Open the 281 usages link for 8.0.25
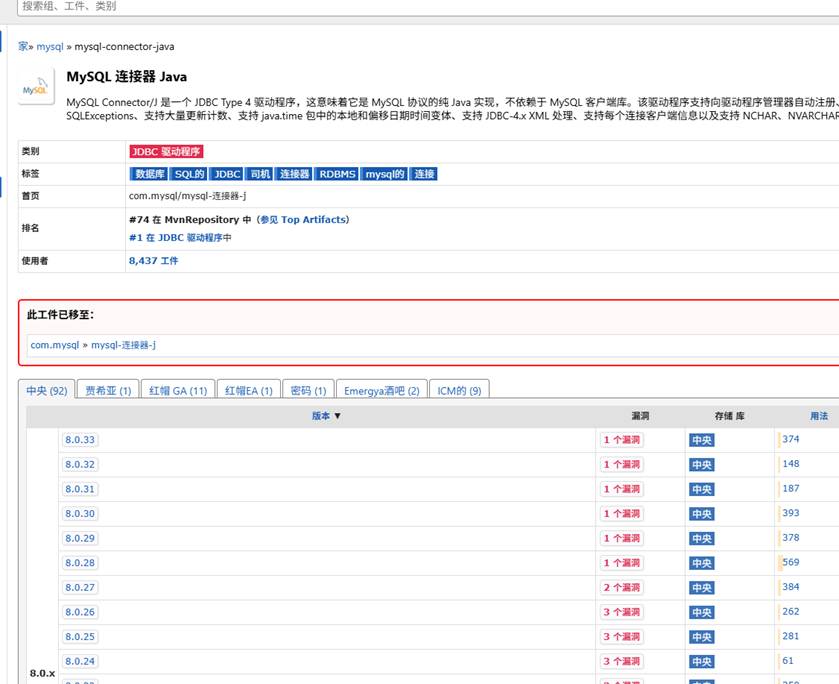This screenshot has width=839, height=684. point(790,636)
